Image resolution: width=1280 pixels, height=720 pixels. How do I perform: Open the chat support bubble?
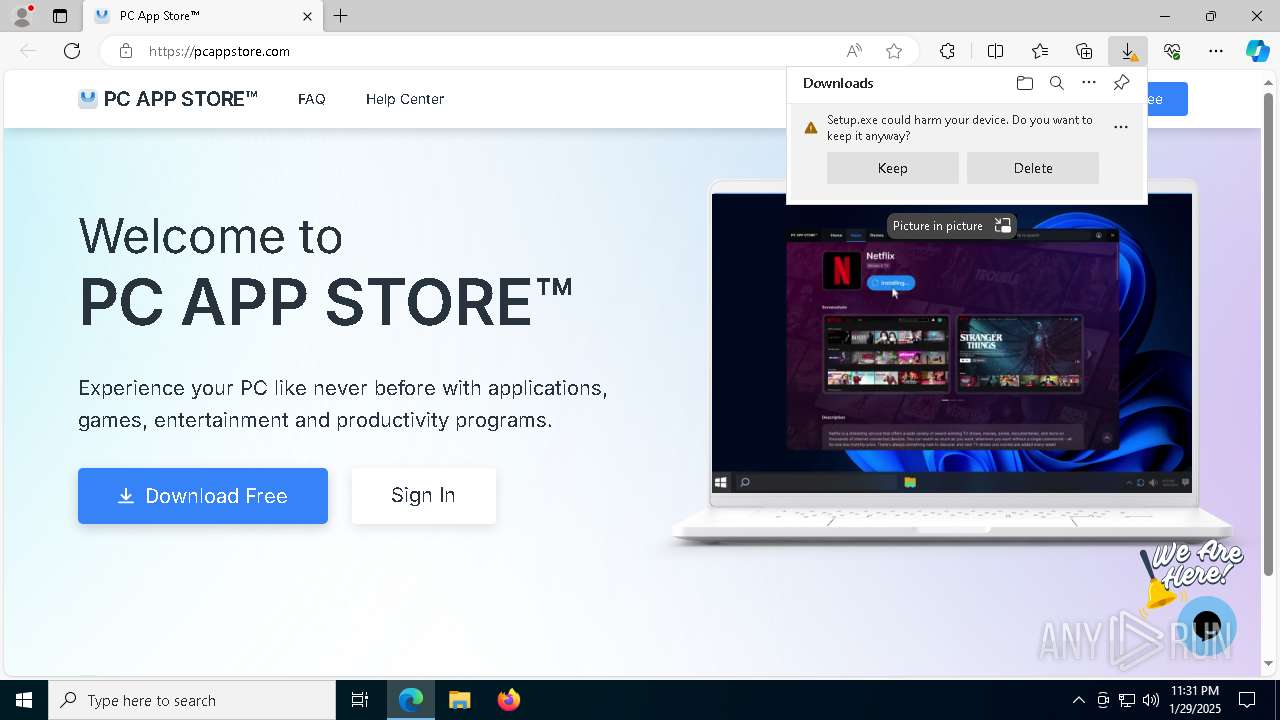click(x=1207, y=626)
